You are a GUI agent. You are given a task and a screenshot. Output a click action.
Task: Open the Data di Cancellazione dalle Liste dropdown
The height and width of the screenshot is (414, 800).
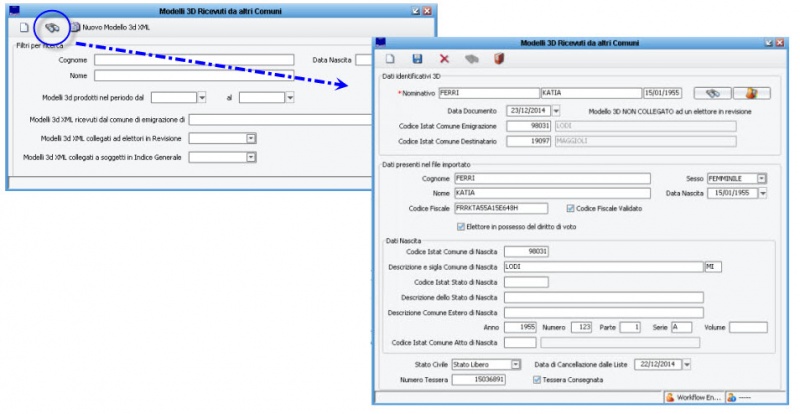pos(686,364)
